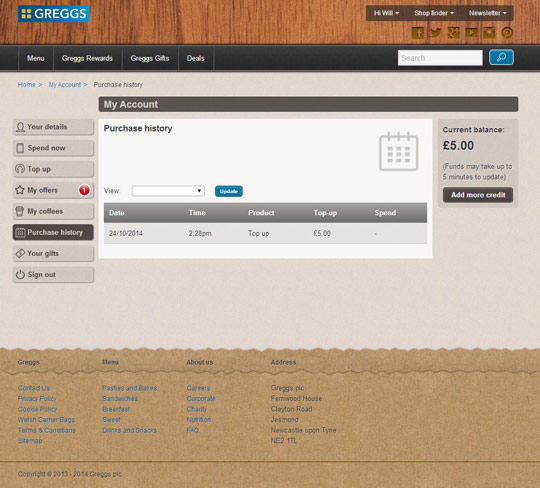
Task: Open the Breakfast footer link
Action: point(116,409)
